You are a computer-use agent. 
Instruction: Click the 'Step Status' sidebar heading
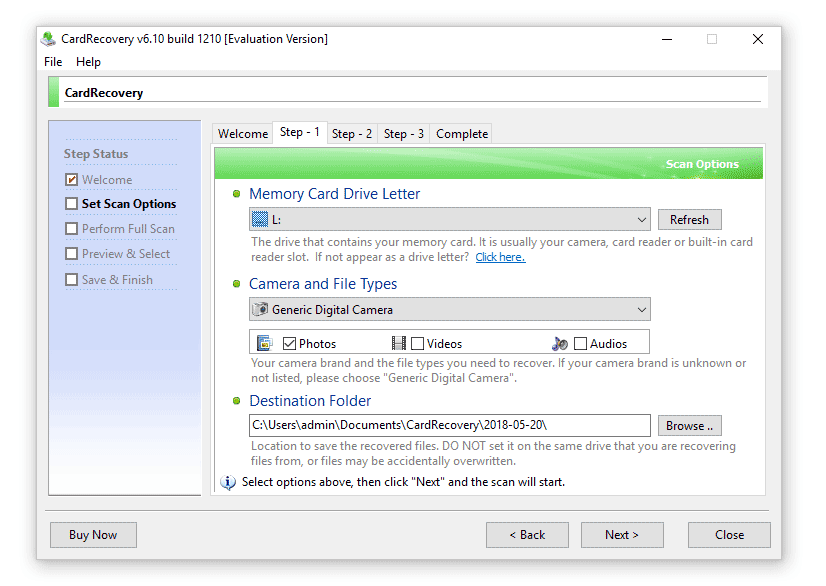coord(96,154)
